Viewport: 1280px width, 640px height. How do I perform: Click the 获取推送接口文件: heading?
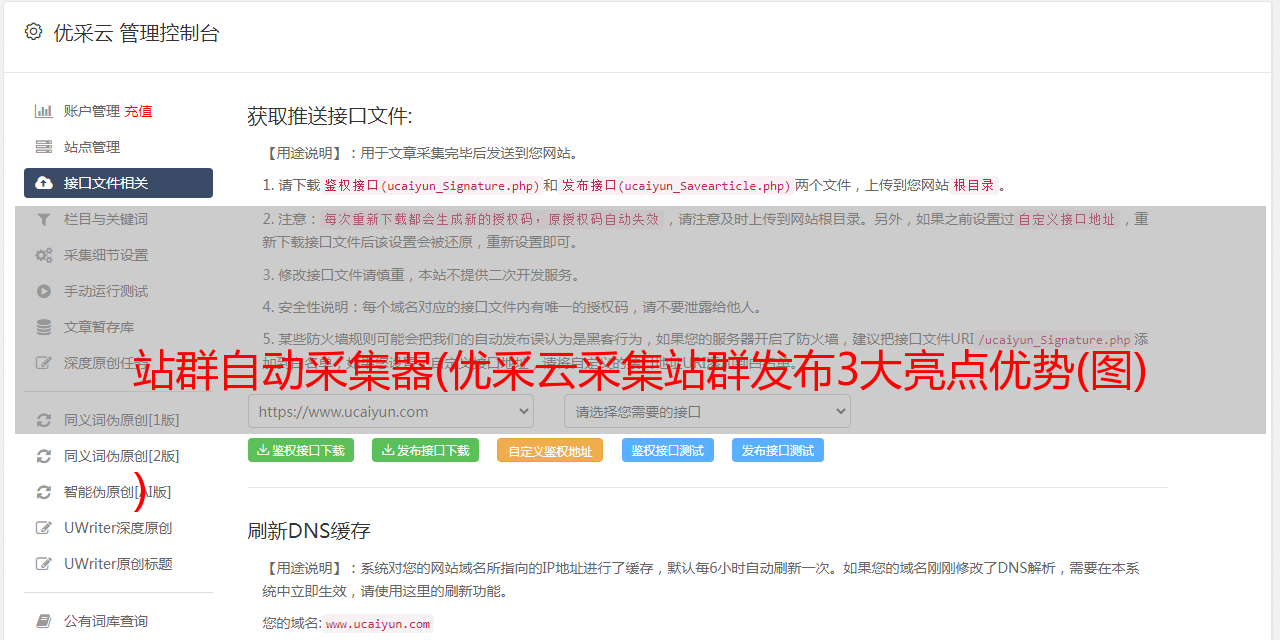click(330, 116)
